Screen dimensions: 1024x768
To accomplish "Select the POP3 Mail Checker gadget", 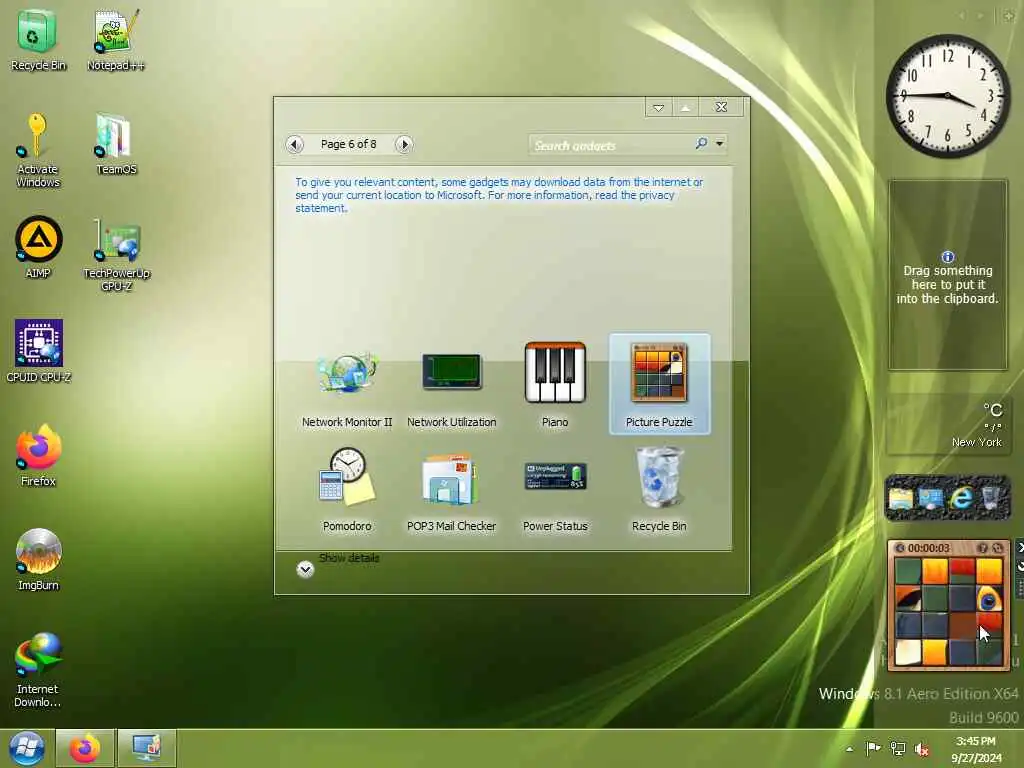I will pos(451,490).
